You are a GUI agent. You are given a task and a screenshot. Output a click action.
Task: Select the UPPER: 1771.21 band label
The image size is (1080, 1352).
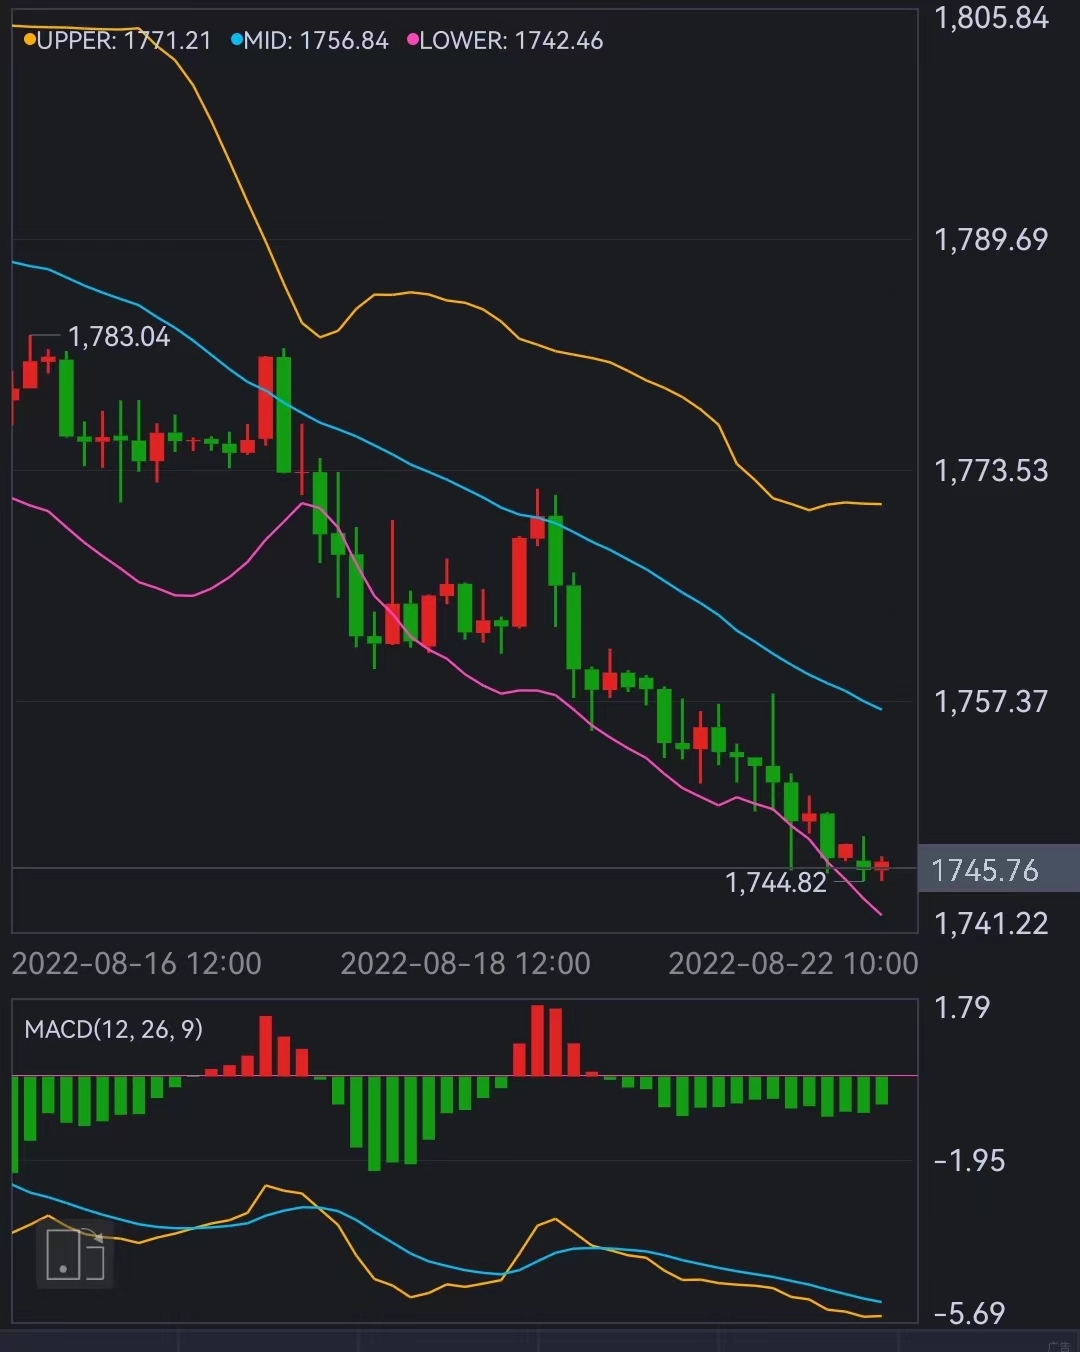click(x=124, y=41)
